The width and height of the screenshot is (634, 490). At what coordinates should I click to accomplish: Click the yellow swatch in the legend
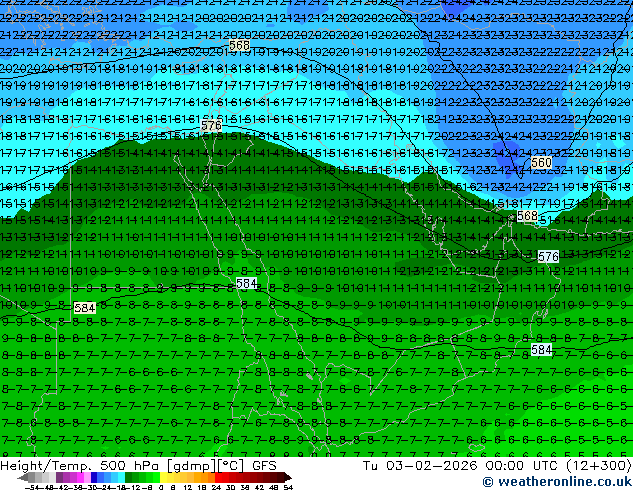[163, 478]
